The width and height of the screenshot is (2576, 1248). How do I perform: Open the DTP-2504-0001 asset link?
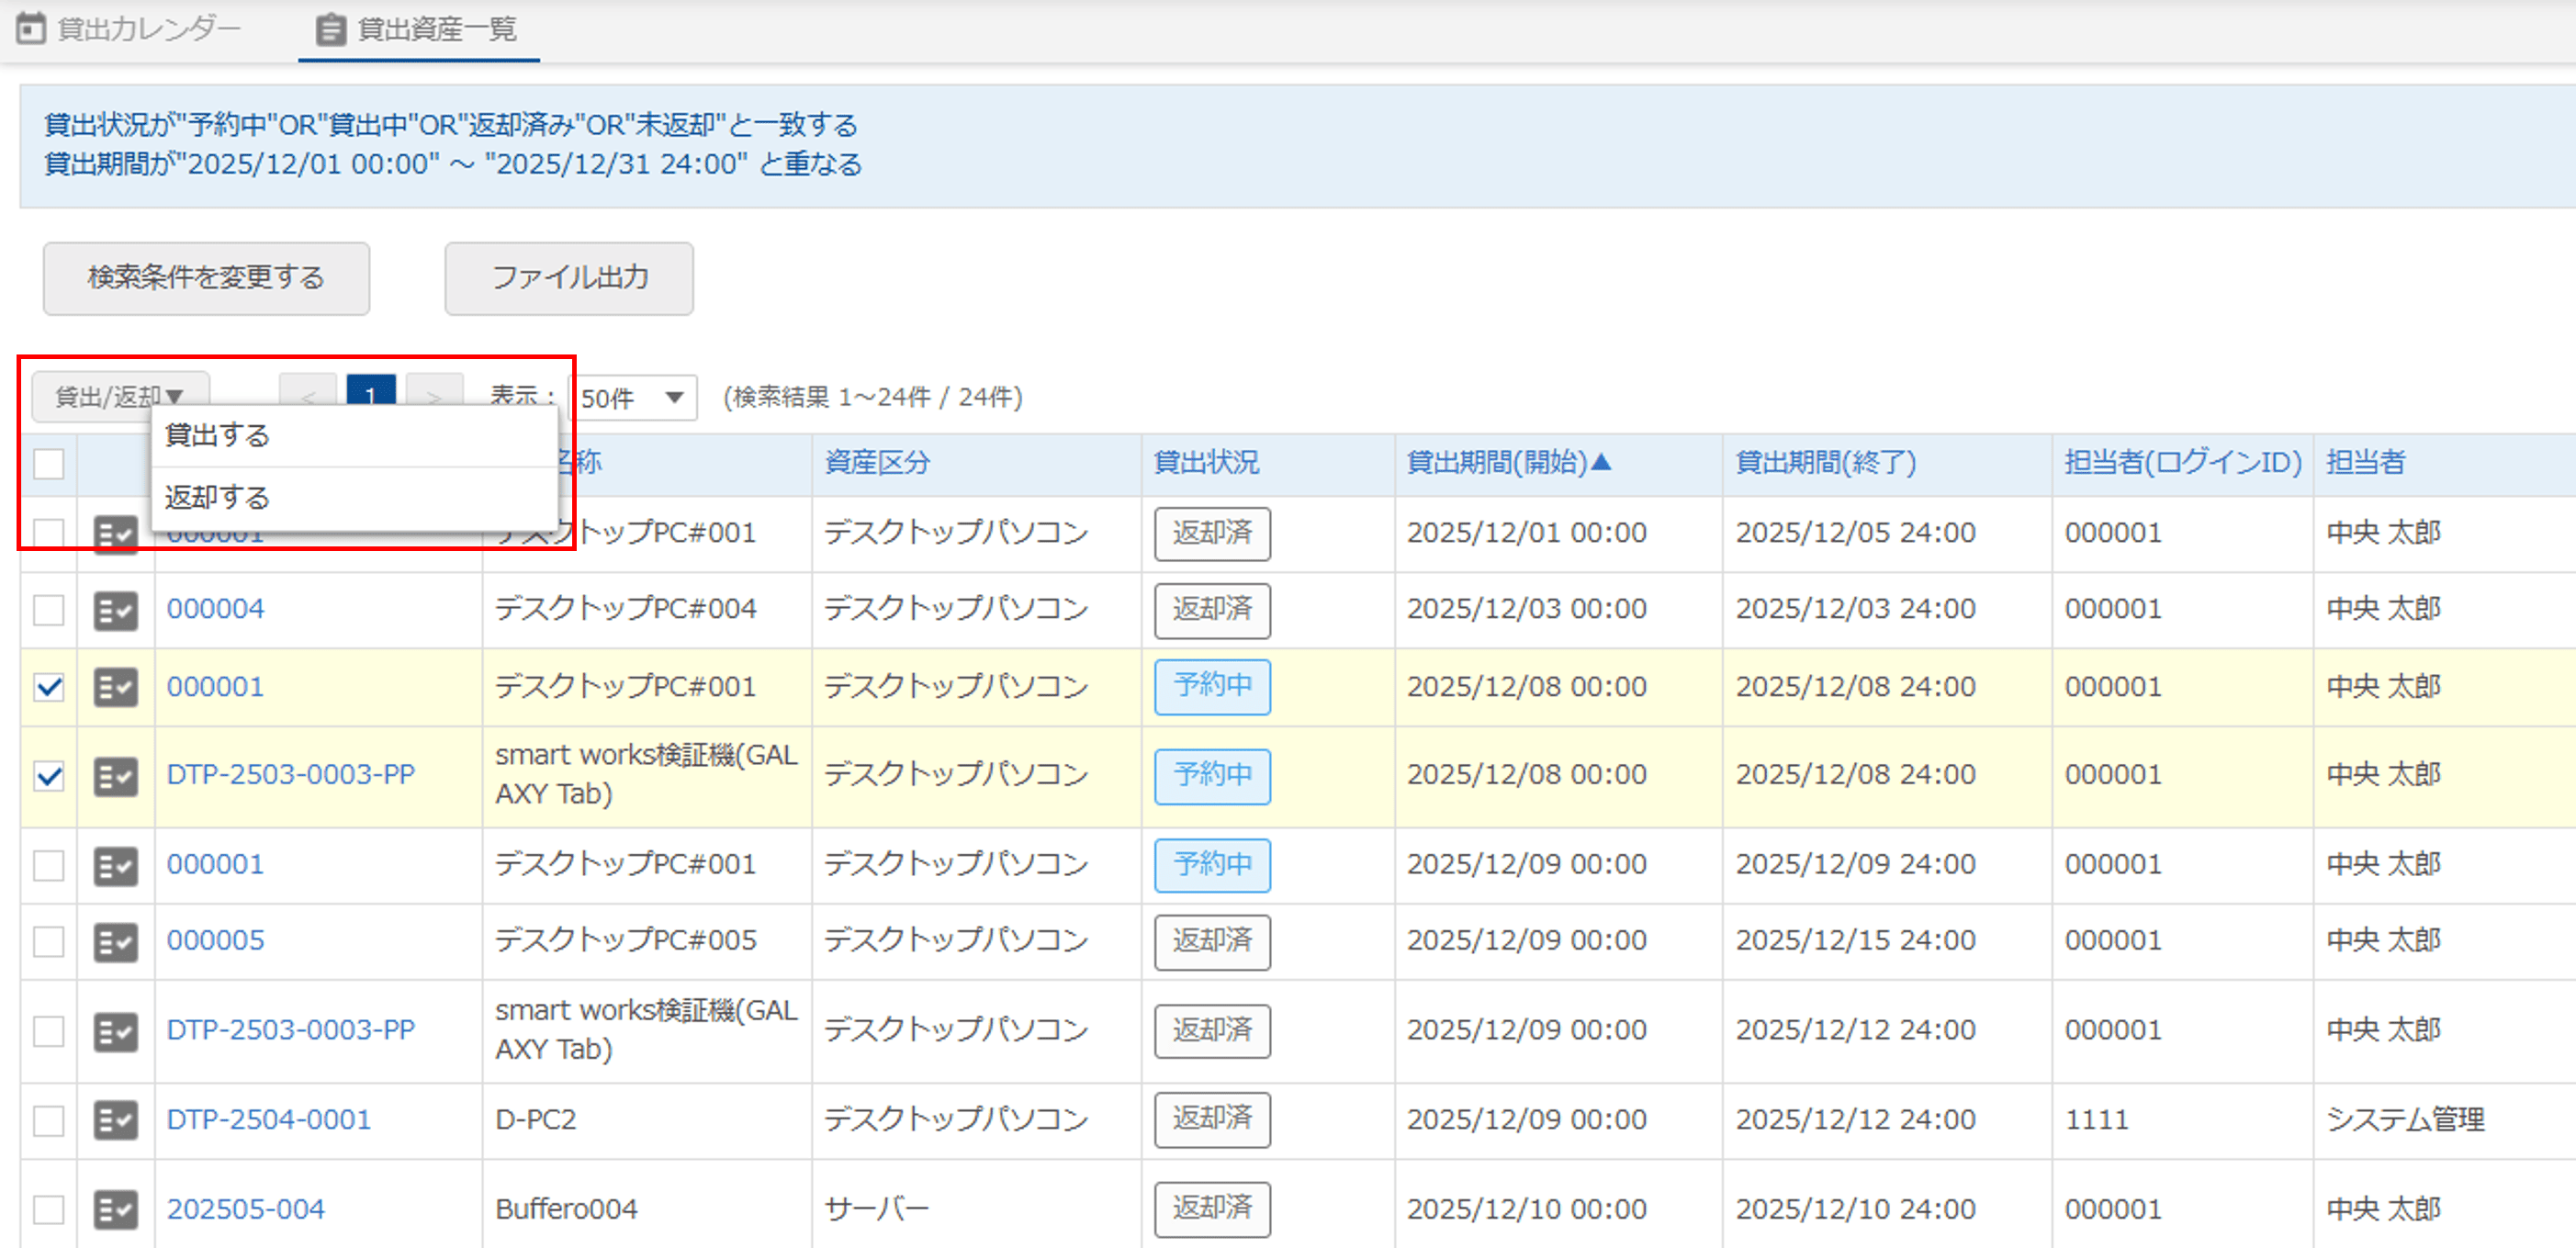click(268, 1119)
